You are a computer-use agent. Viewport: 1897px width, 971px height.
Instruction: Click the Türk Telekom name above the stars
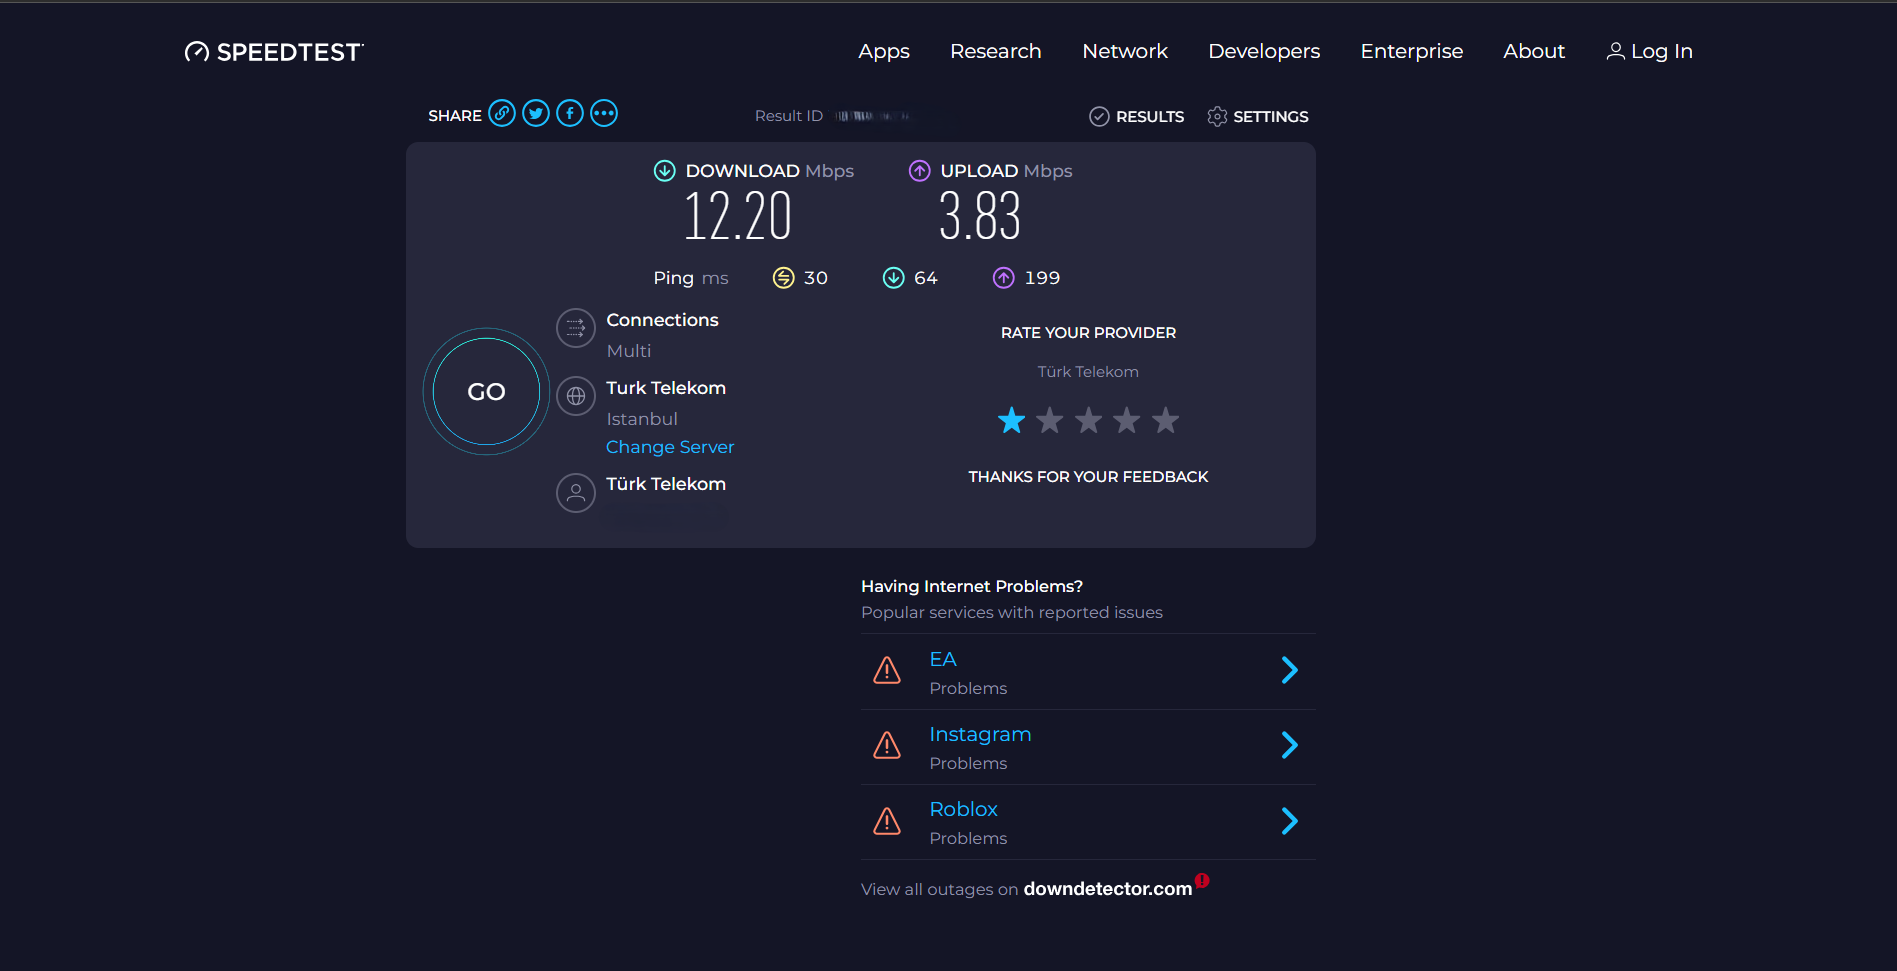click(x=1088, y=372)
